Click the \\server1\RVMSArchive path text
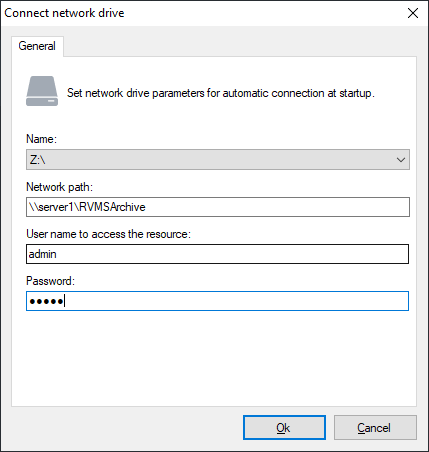This screenshot has height=452, width=429. point(87,207)
